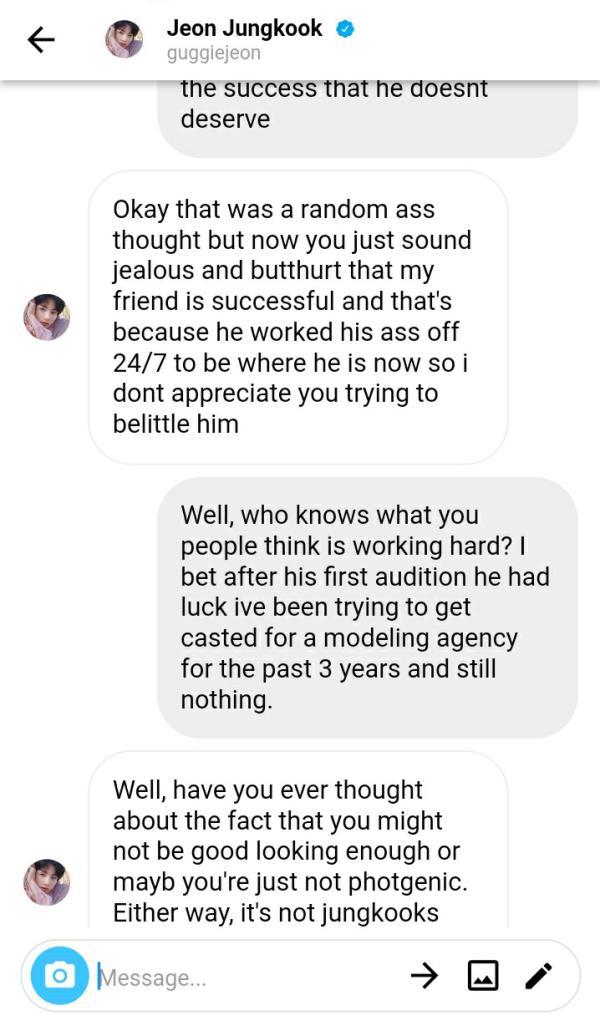600x1031 pixels.
Task: Click the guggiejeon username
Action: click(213, 53)
